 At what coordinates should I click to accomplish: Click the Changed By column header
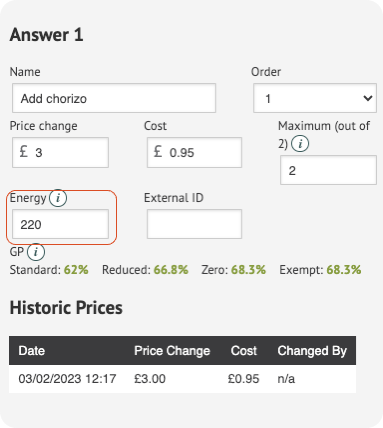click(312, 351)
